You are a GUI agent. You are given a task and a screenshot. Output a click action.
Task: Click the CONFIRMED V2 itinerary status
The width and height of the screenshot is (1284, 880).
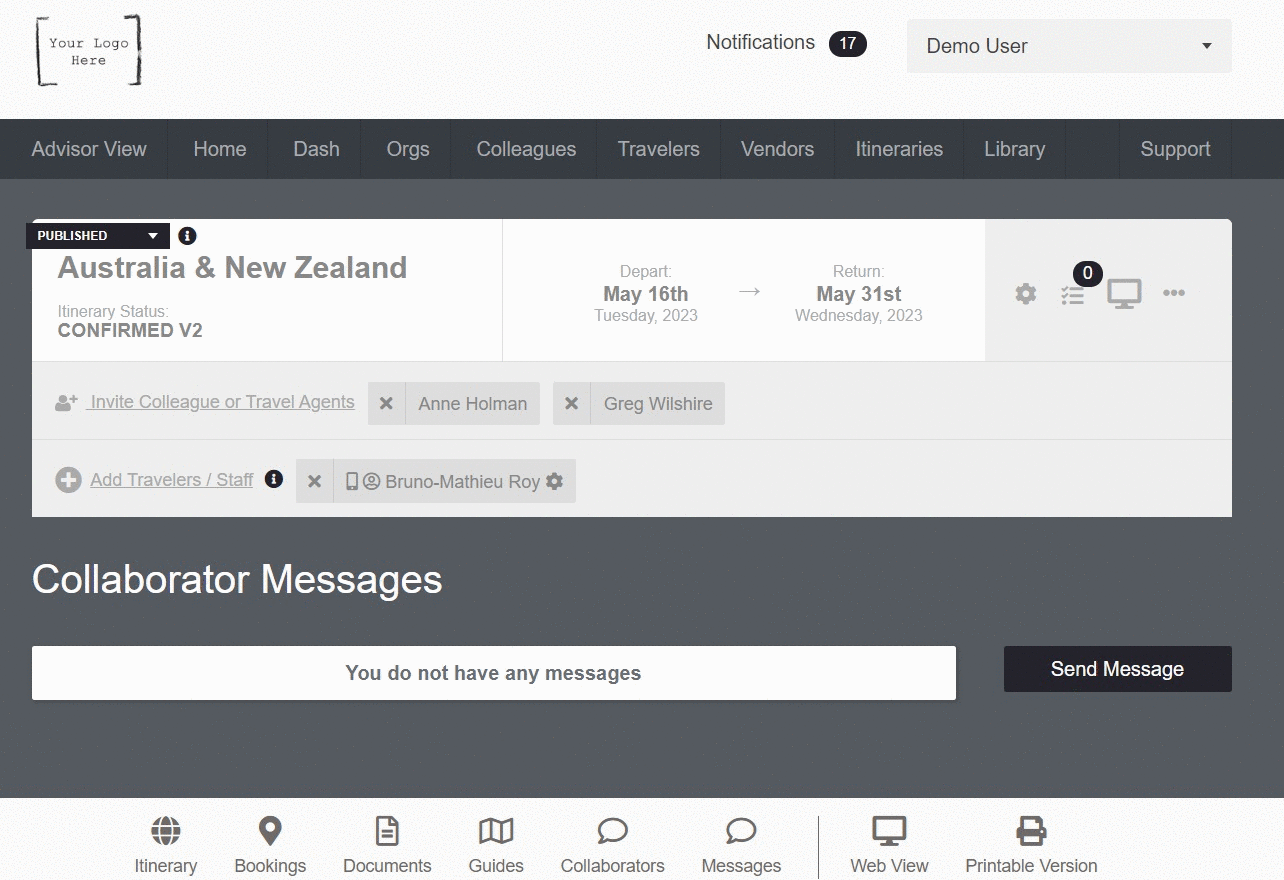pyautogui.click(x=130, y=331)
